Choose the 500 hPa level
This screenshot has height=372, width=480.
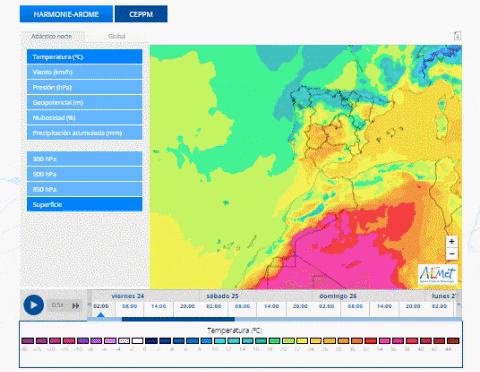click(x=85, y=174)
